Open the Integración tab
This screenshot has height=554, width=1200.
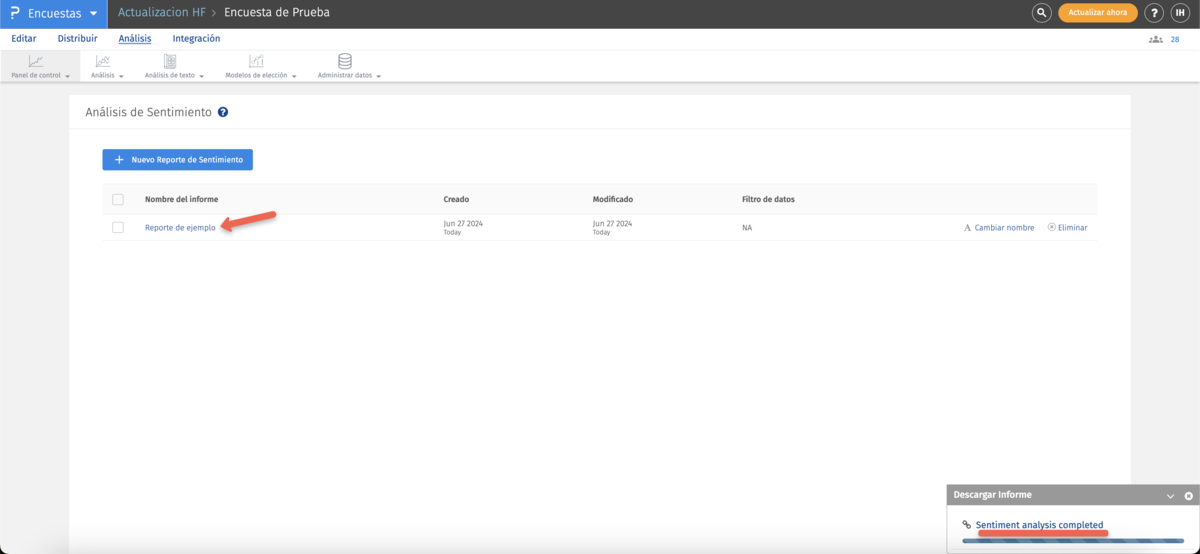pos(196,39)
